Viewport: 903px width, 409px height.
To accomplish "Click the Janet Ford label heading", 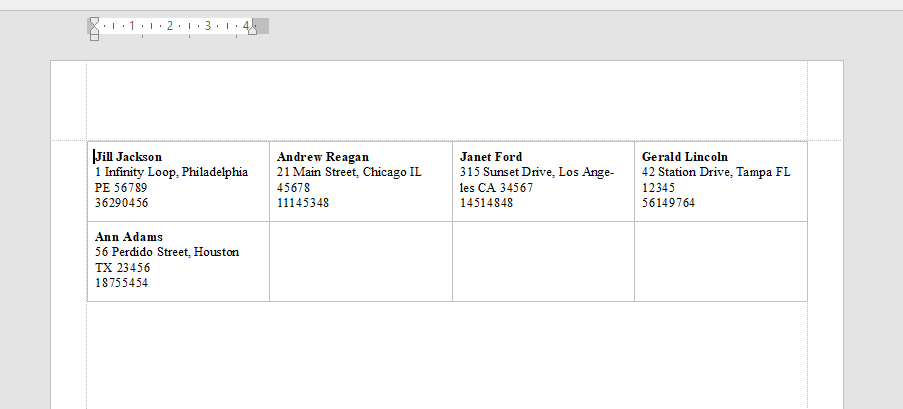I will pyautogui.click(x=491, y=157).
